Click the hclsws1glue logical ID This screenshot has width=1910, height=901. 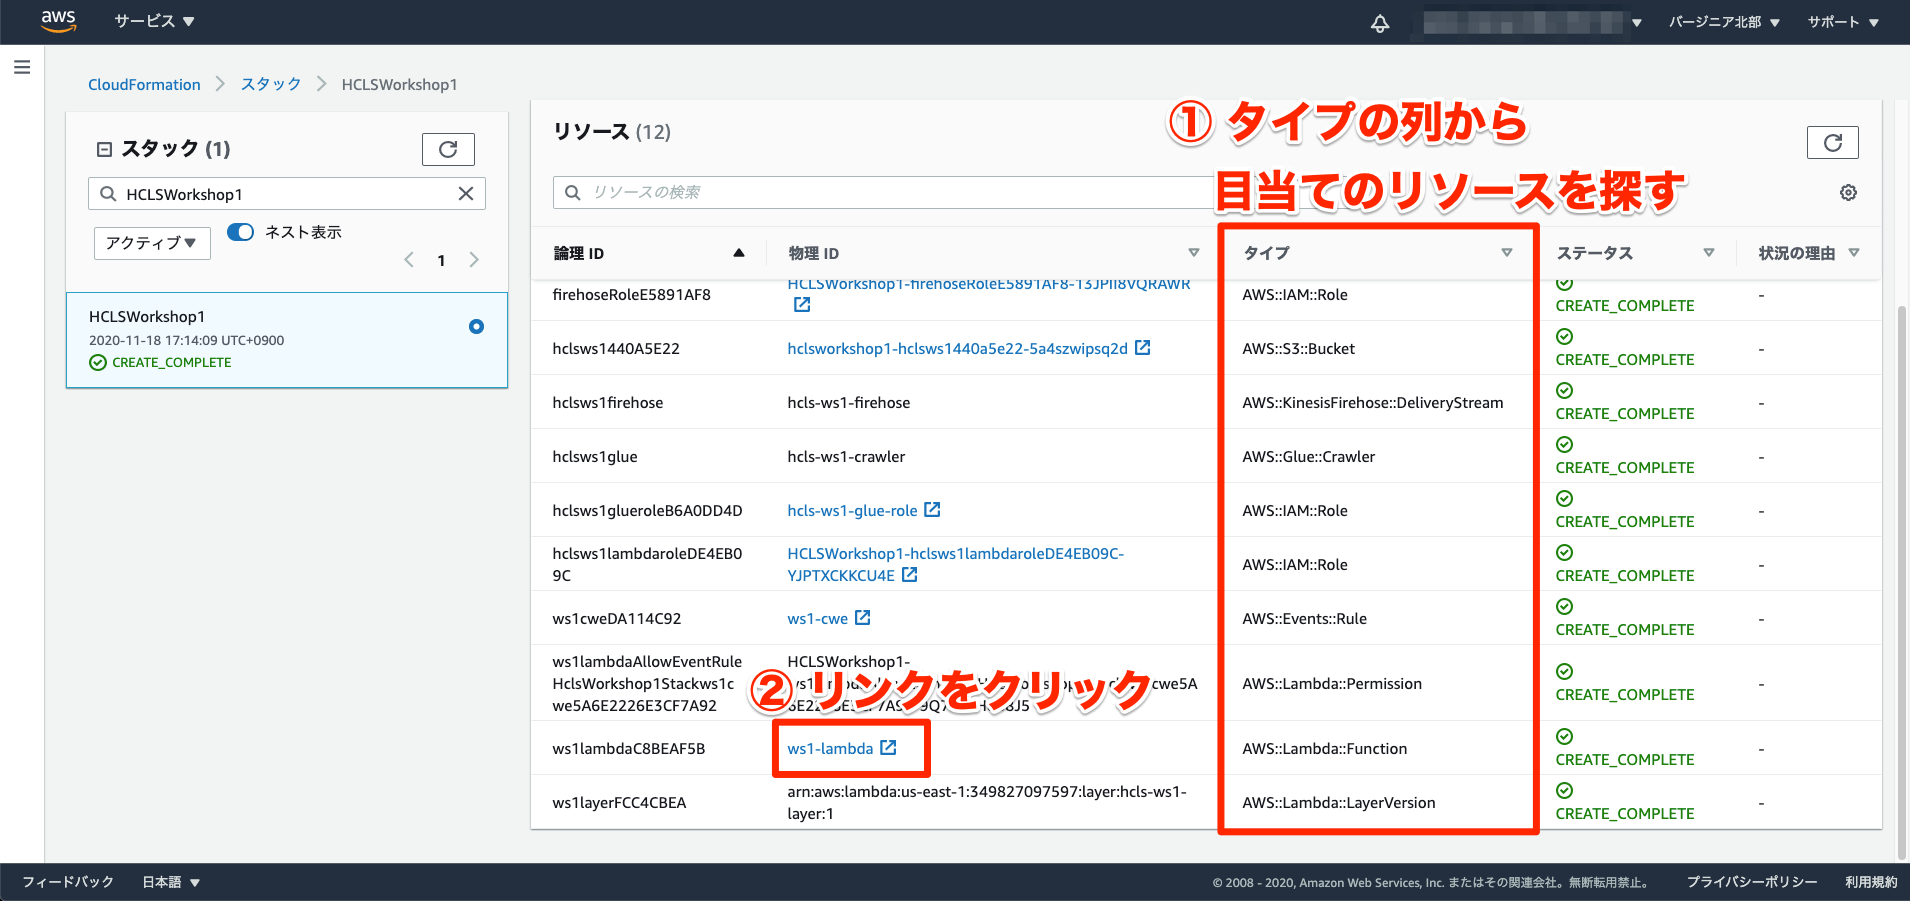point(594,457)
